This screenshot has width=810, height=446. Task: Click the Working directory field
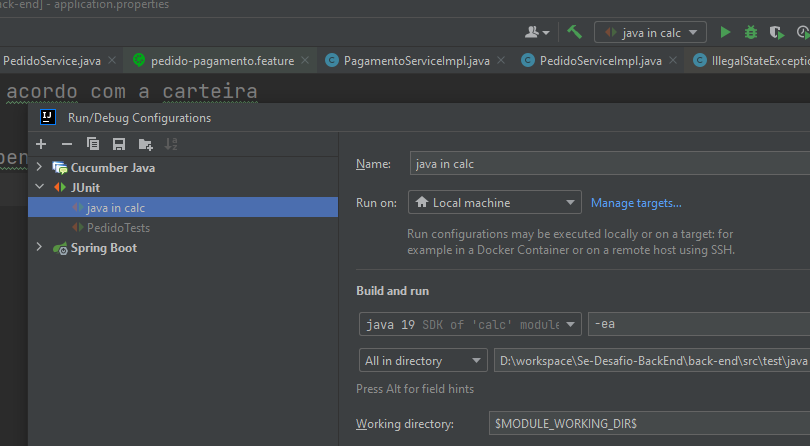(x=649, y=423)
